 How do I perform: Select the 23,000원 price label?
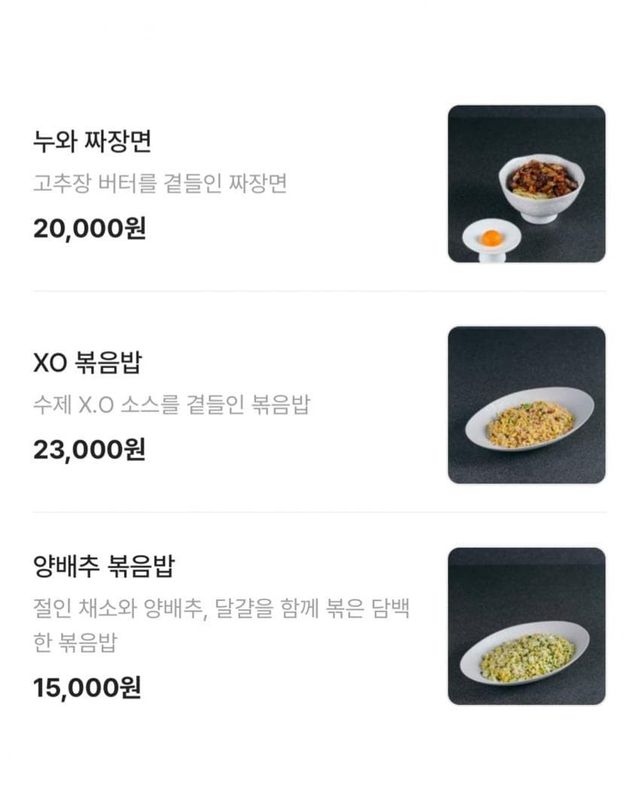89,449
